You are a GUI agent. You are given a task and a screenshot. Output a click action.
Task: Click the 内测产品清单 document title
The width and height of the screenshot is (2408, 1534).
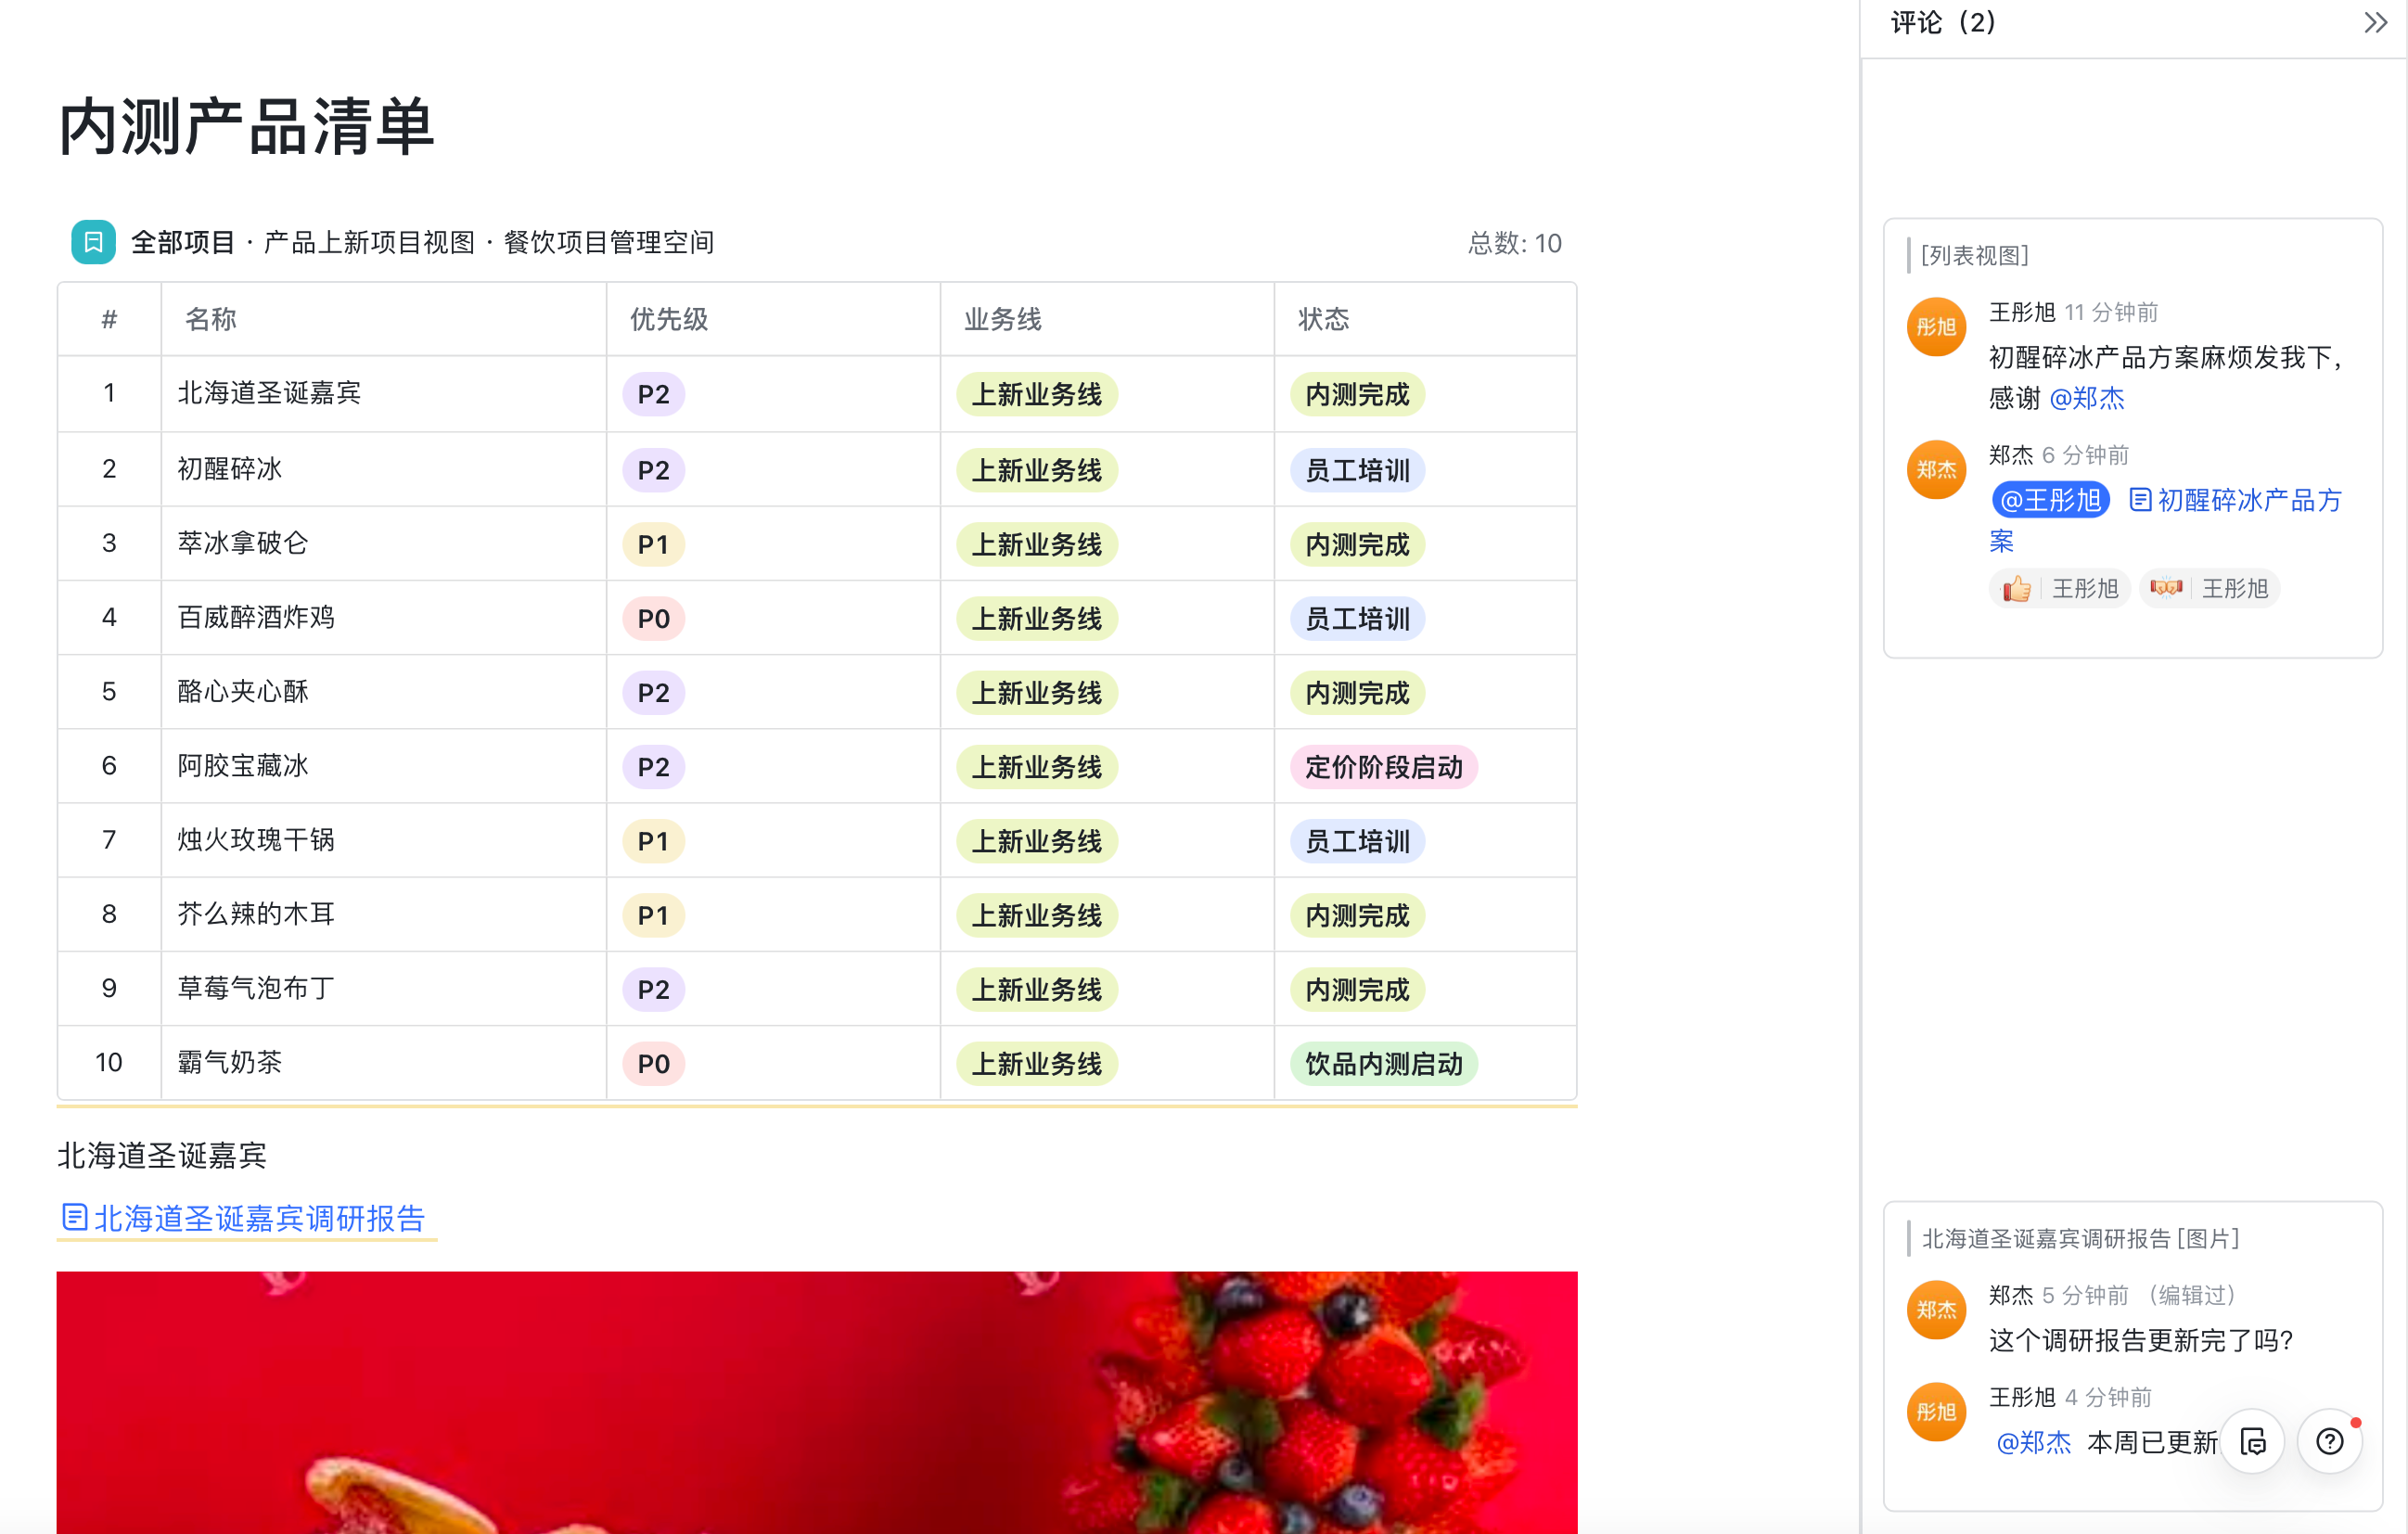(247, 127)
